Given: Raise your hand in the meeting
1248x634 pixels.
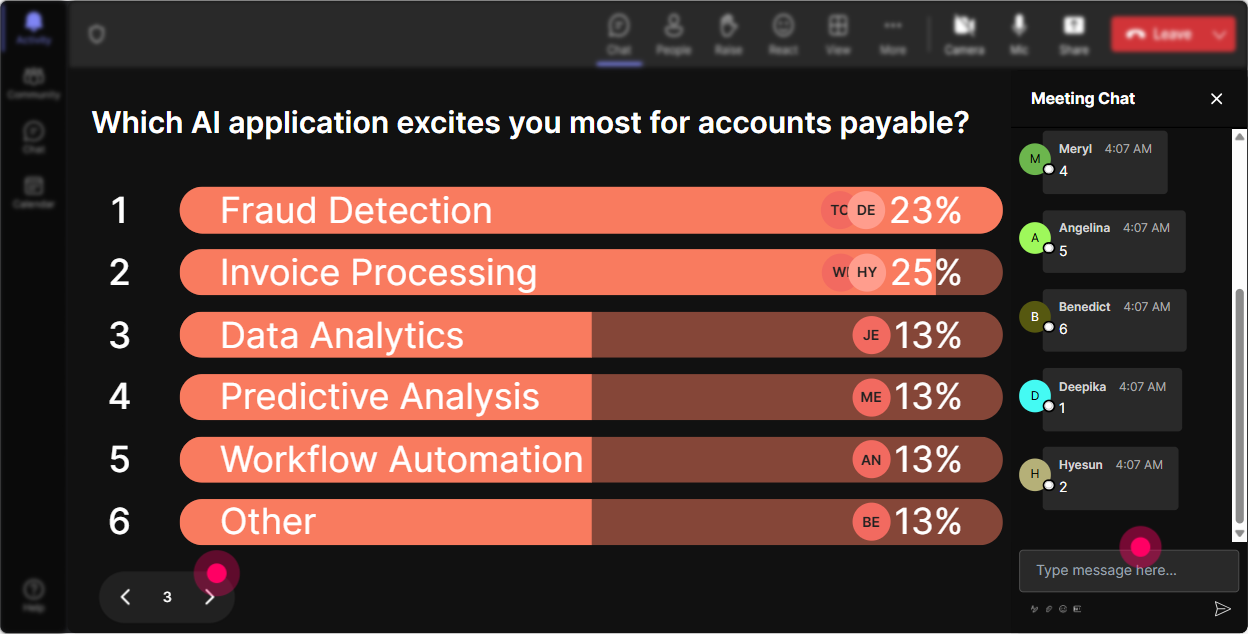Looking at the screenshot, I should click(x=728, y=35).
